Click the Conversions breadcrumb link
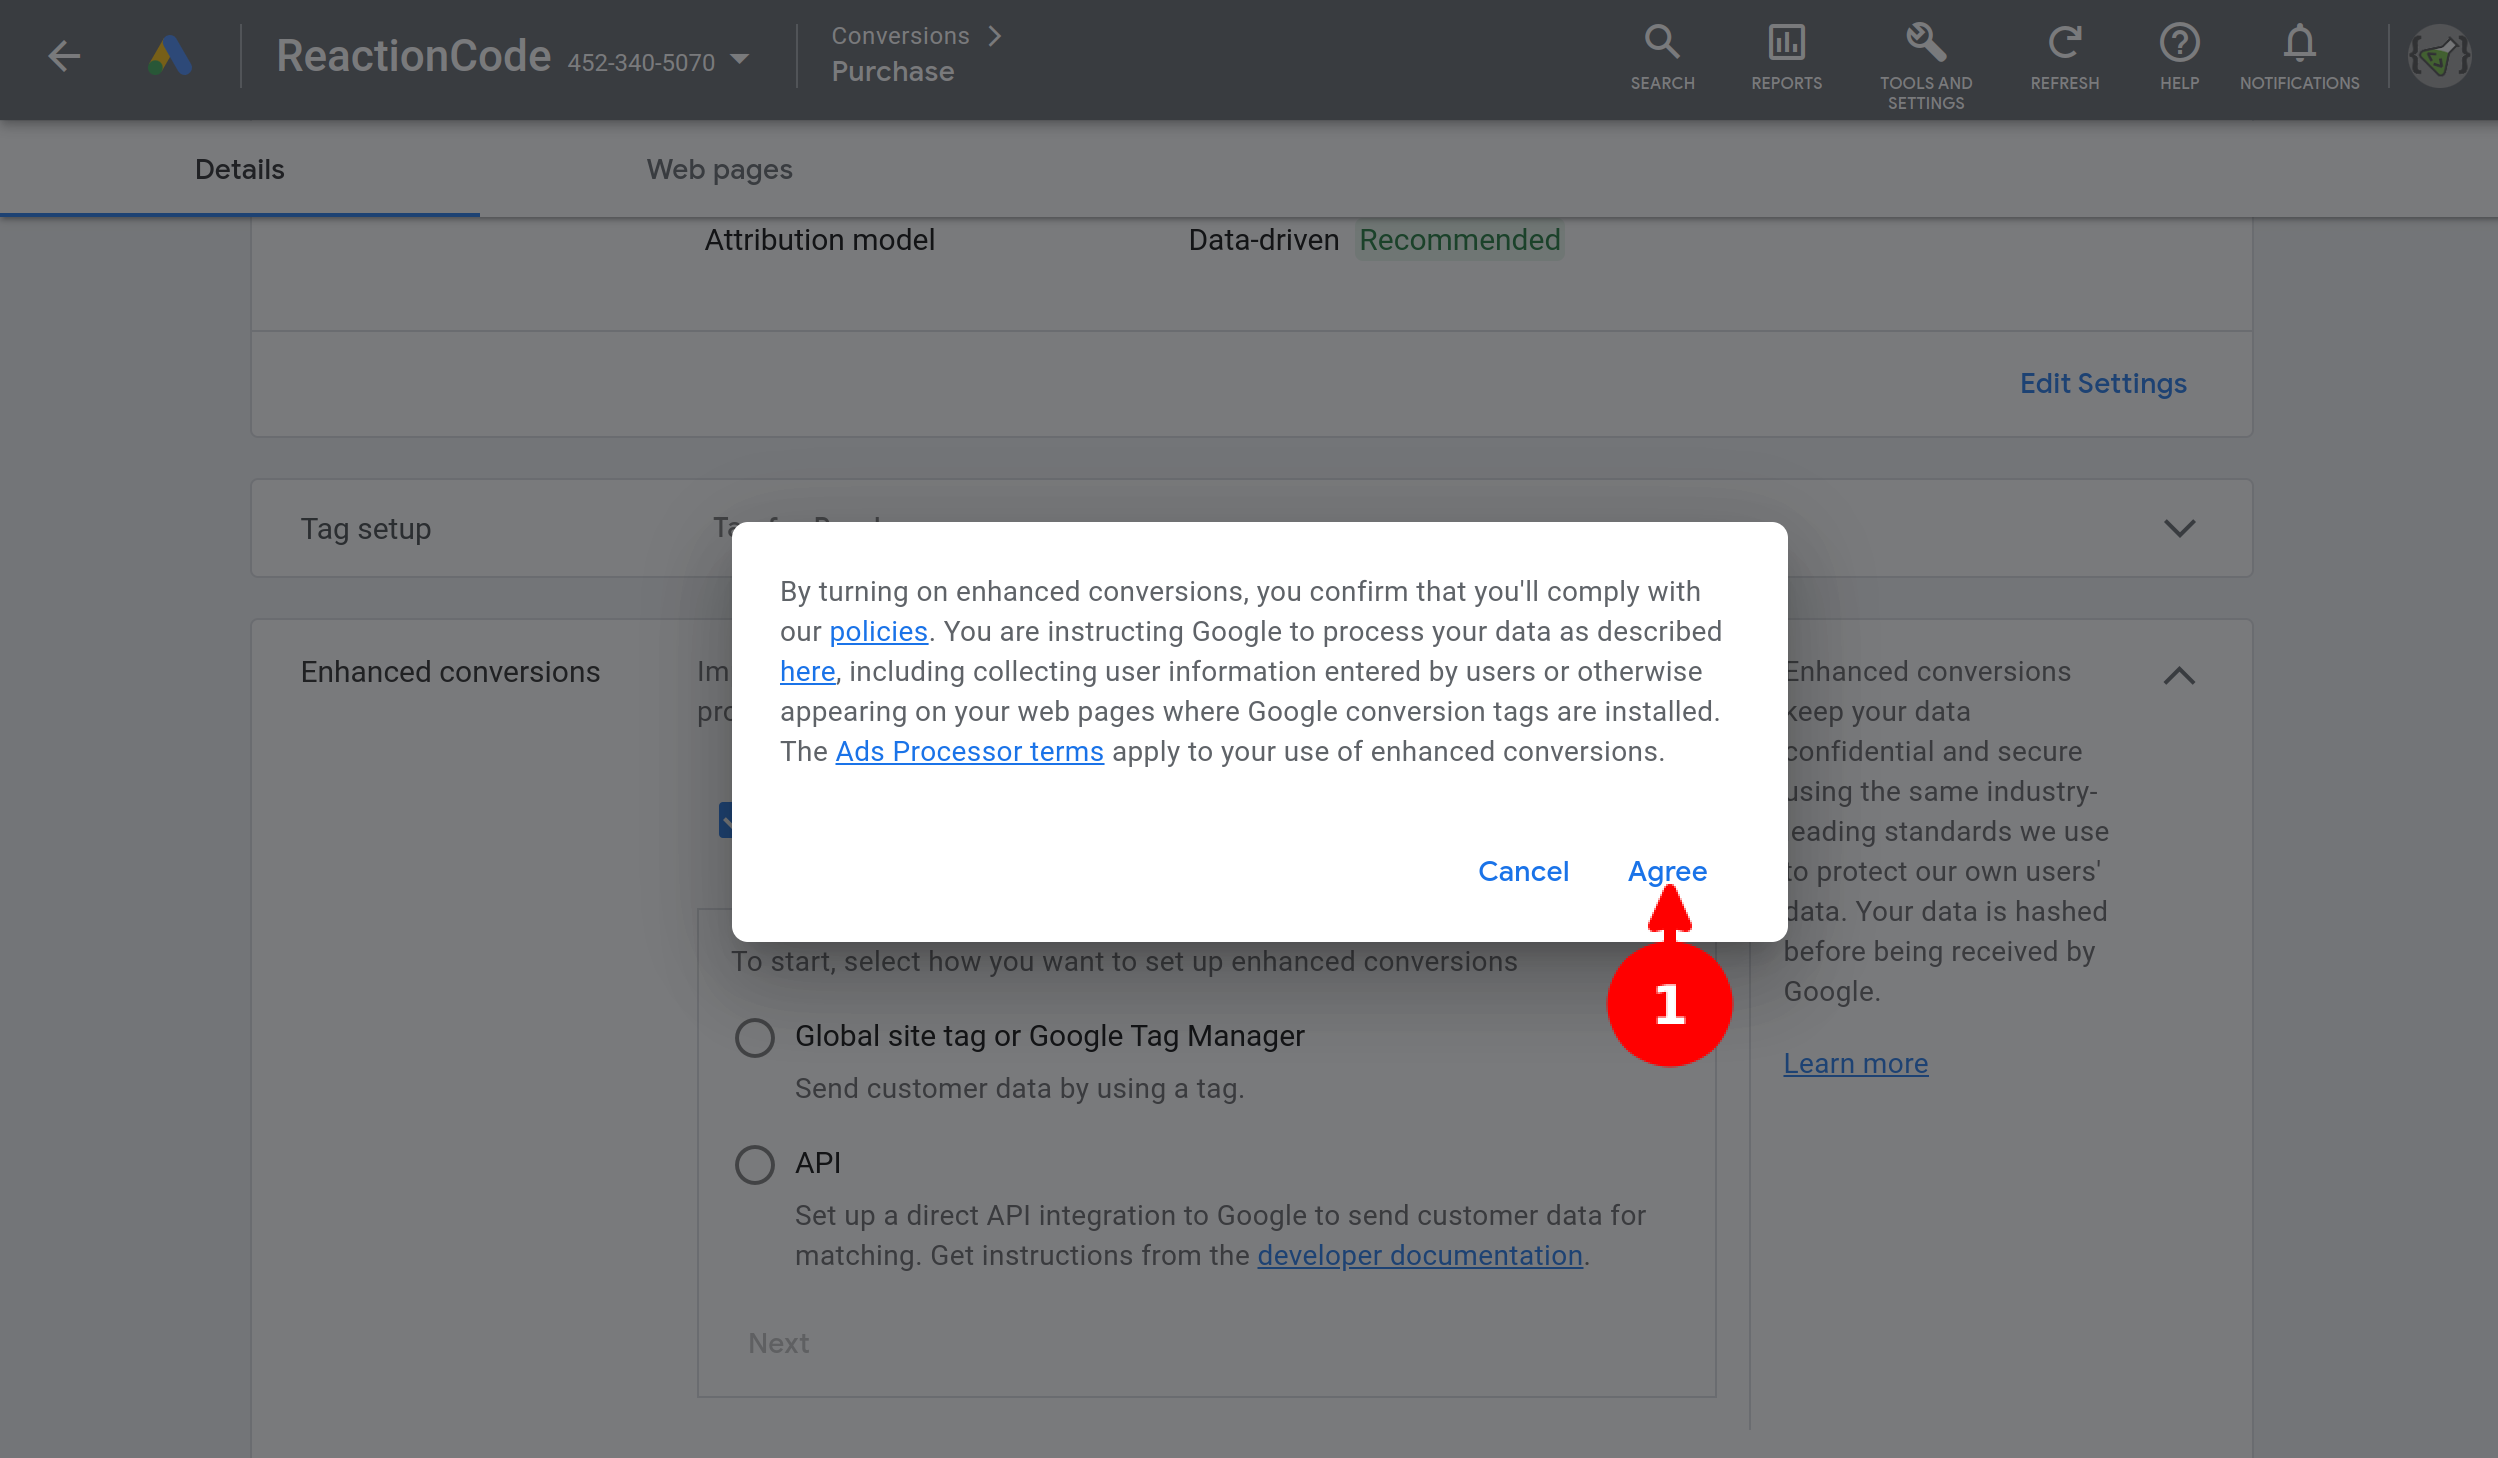 point(900,36)
